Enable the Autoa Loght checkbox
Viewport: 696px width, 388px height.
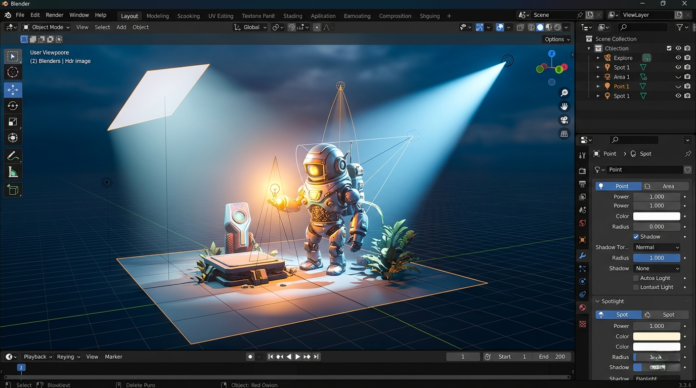(x=636, y=278)
